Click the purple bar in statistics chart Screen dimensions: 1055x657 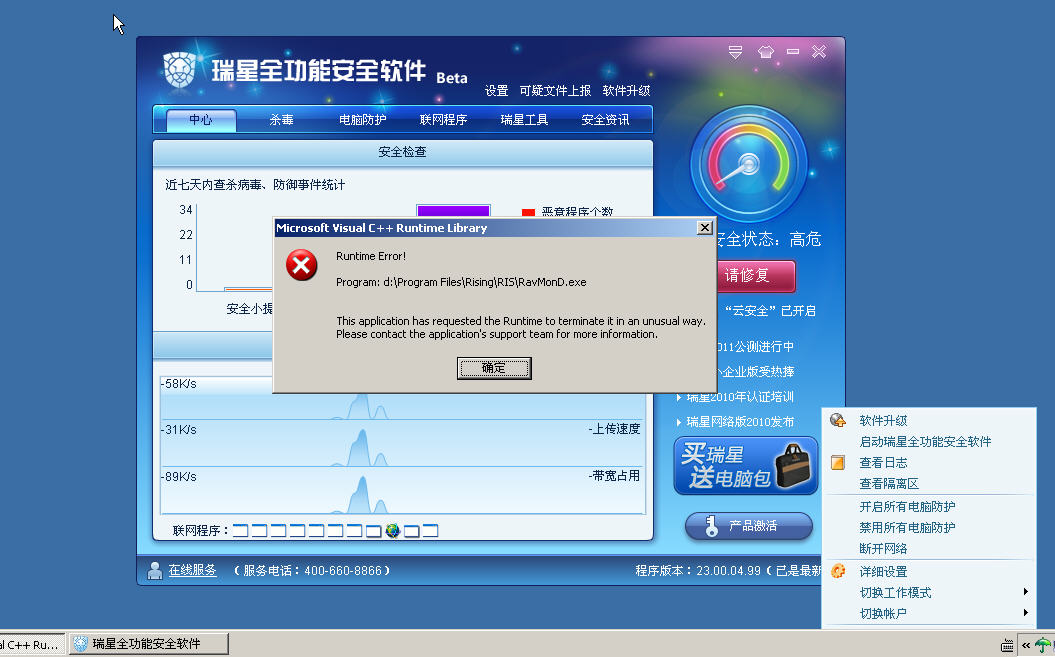453,211
